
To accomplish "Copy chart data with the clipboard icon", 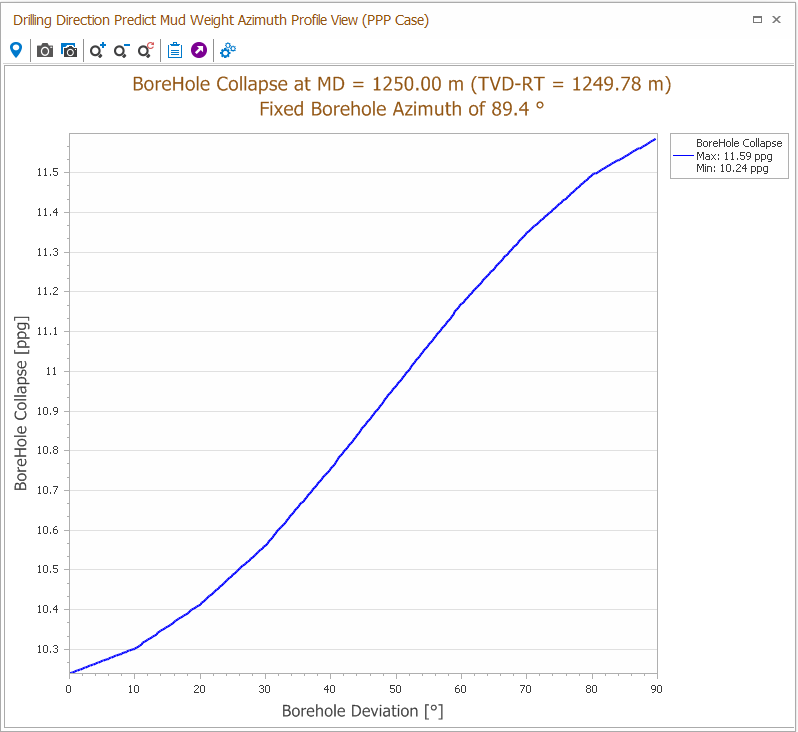I will 175,50.
